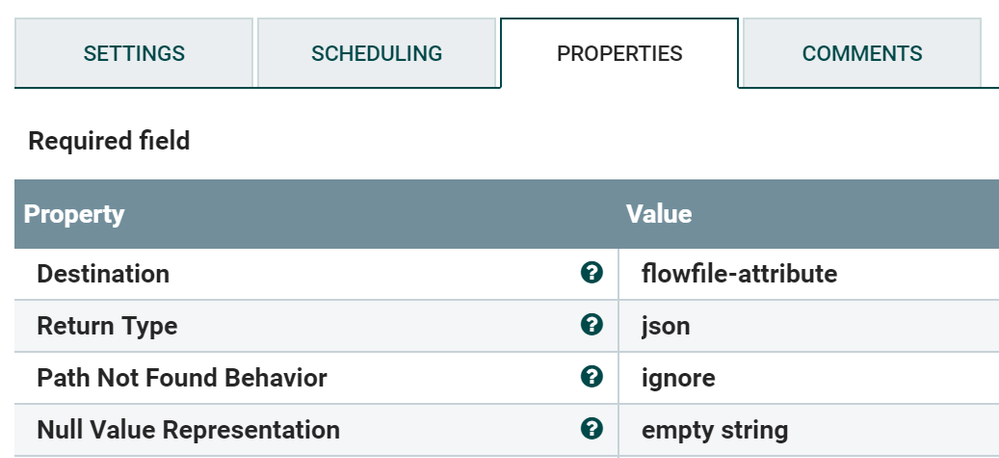
Task: Click the Required field label
Action: [109, 141]
